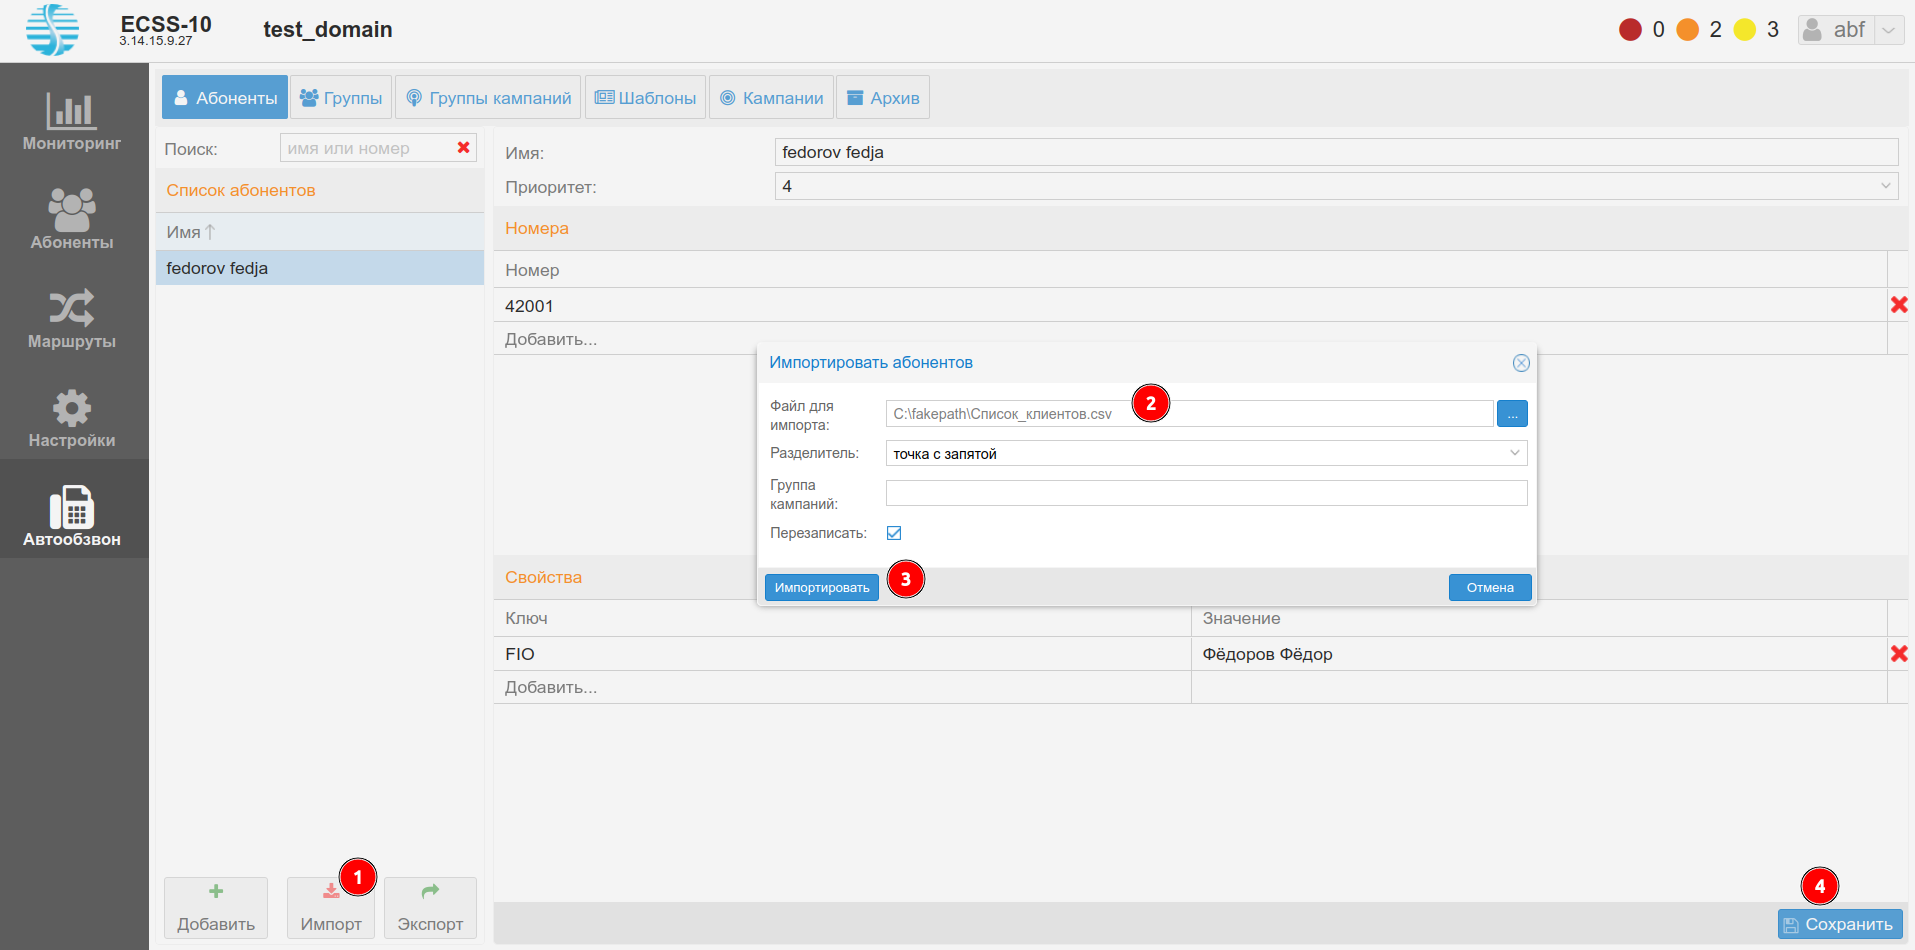Select the Автообзвон sidebar icon

pos(72,516)
